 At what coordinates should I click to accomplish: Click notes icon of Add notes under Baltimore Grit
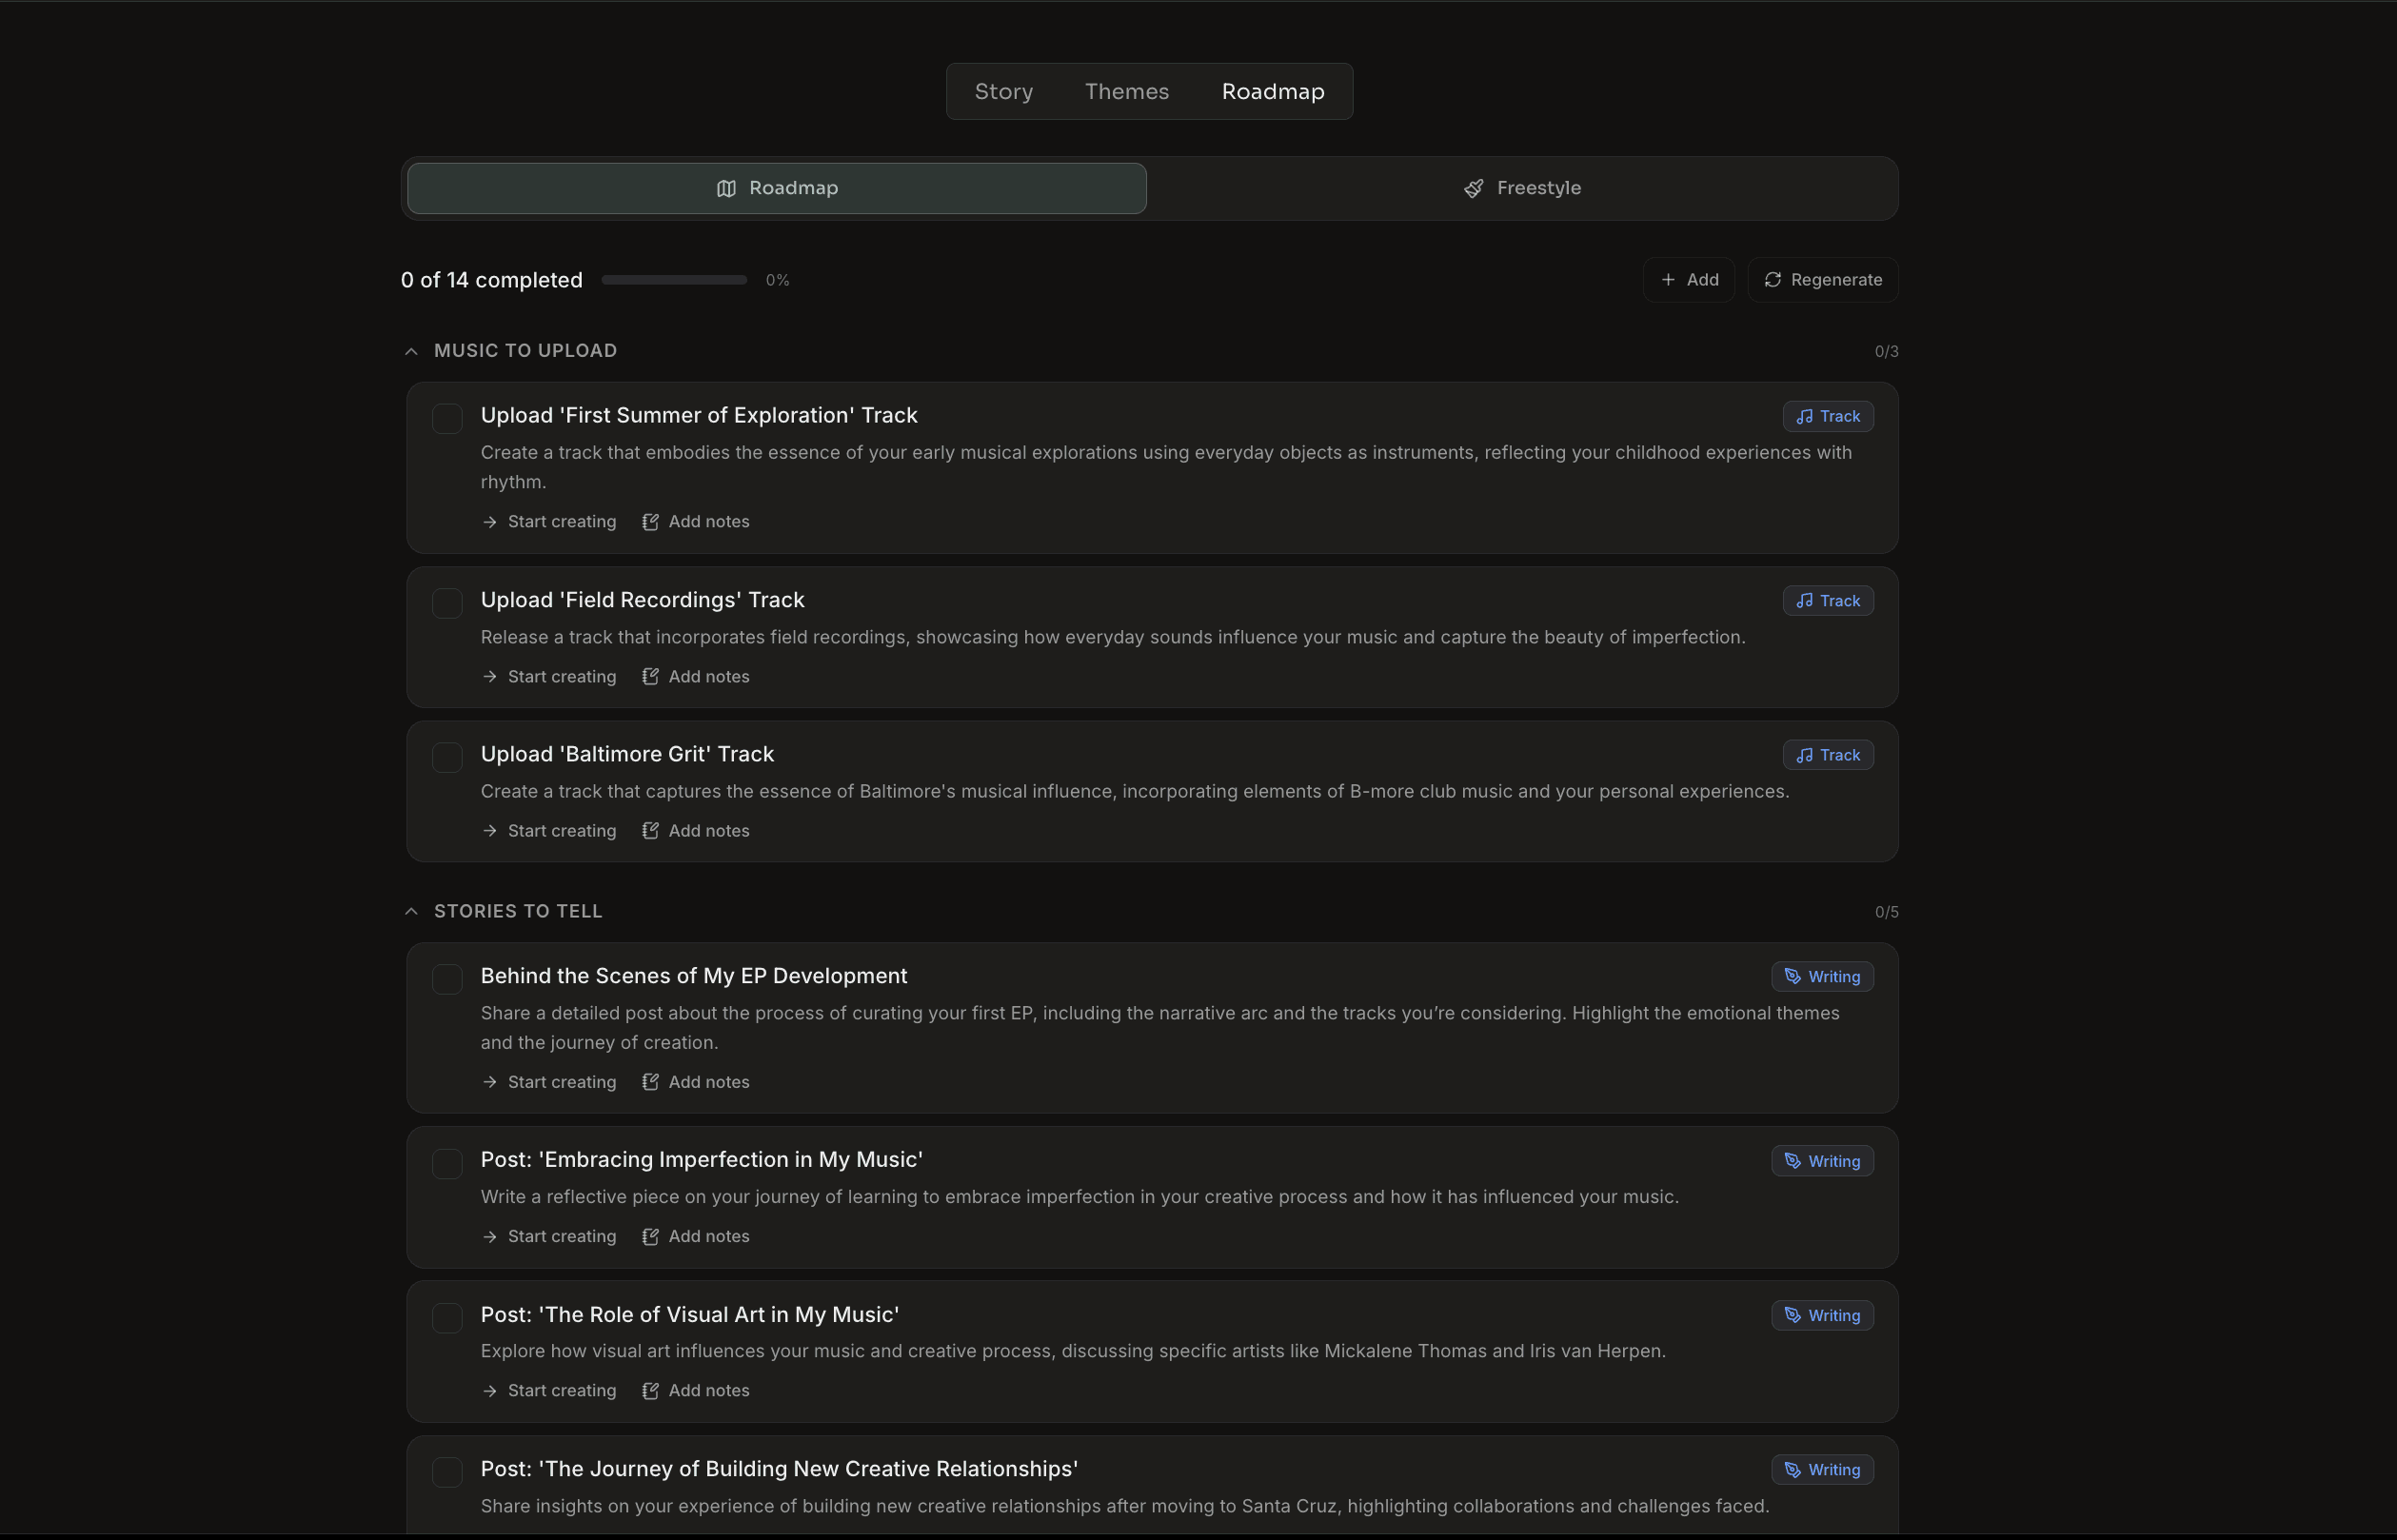tap(650, 831)
